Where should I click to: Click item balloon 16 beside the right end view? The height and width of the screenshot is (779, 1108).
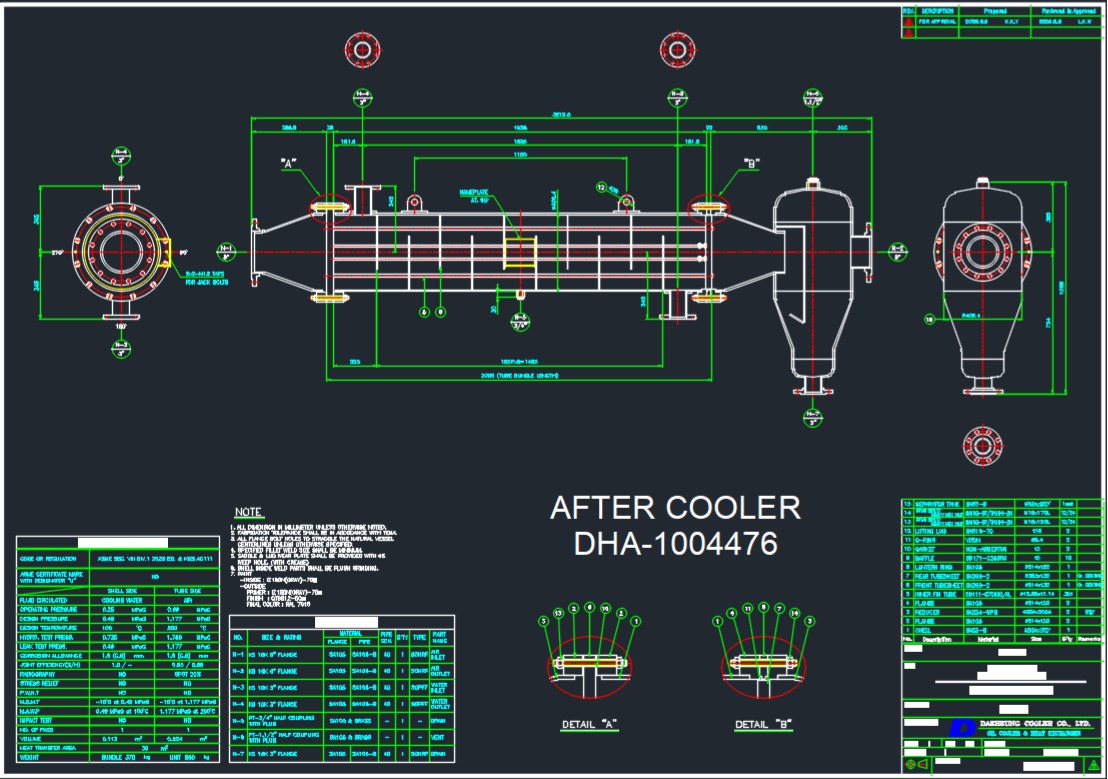pos(930,320)
